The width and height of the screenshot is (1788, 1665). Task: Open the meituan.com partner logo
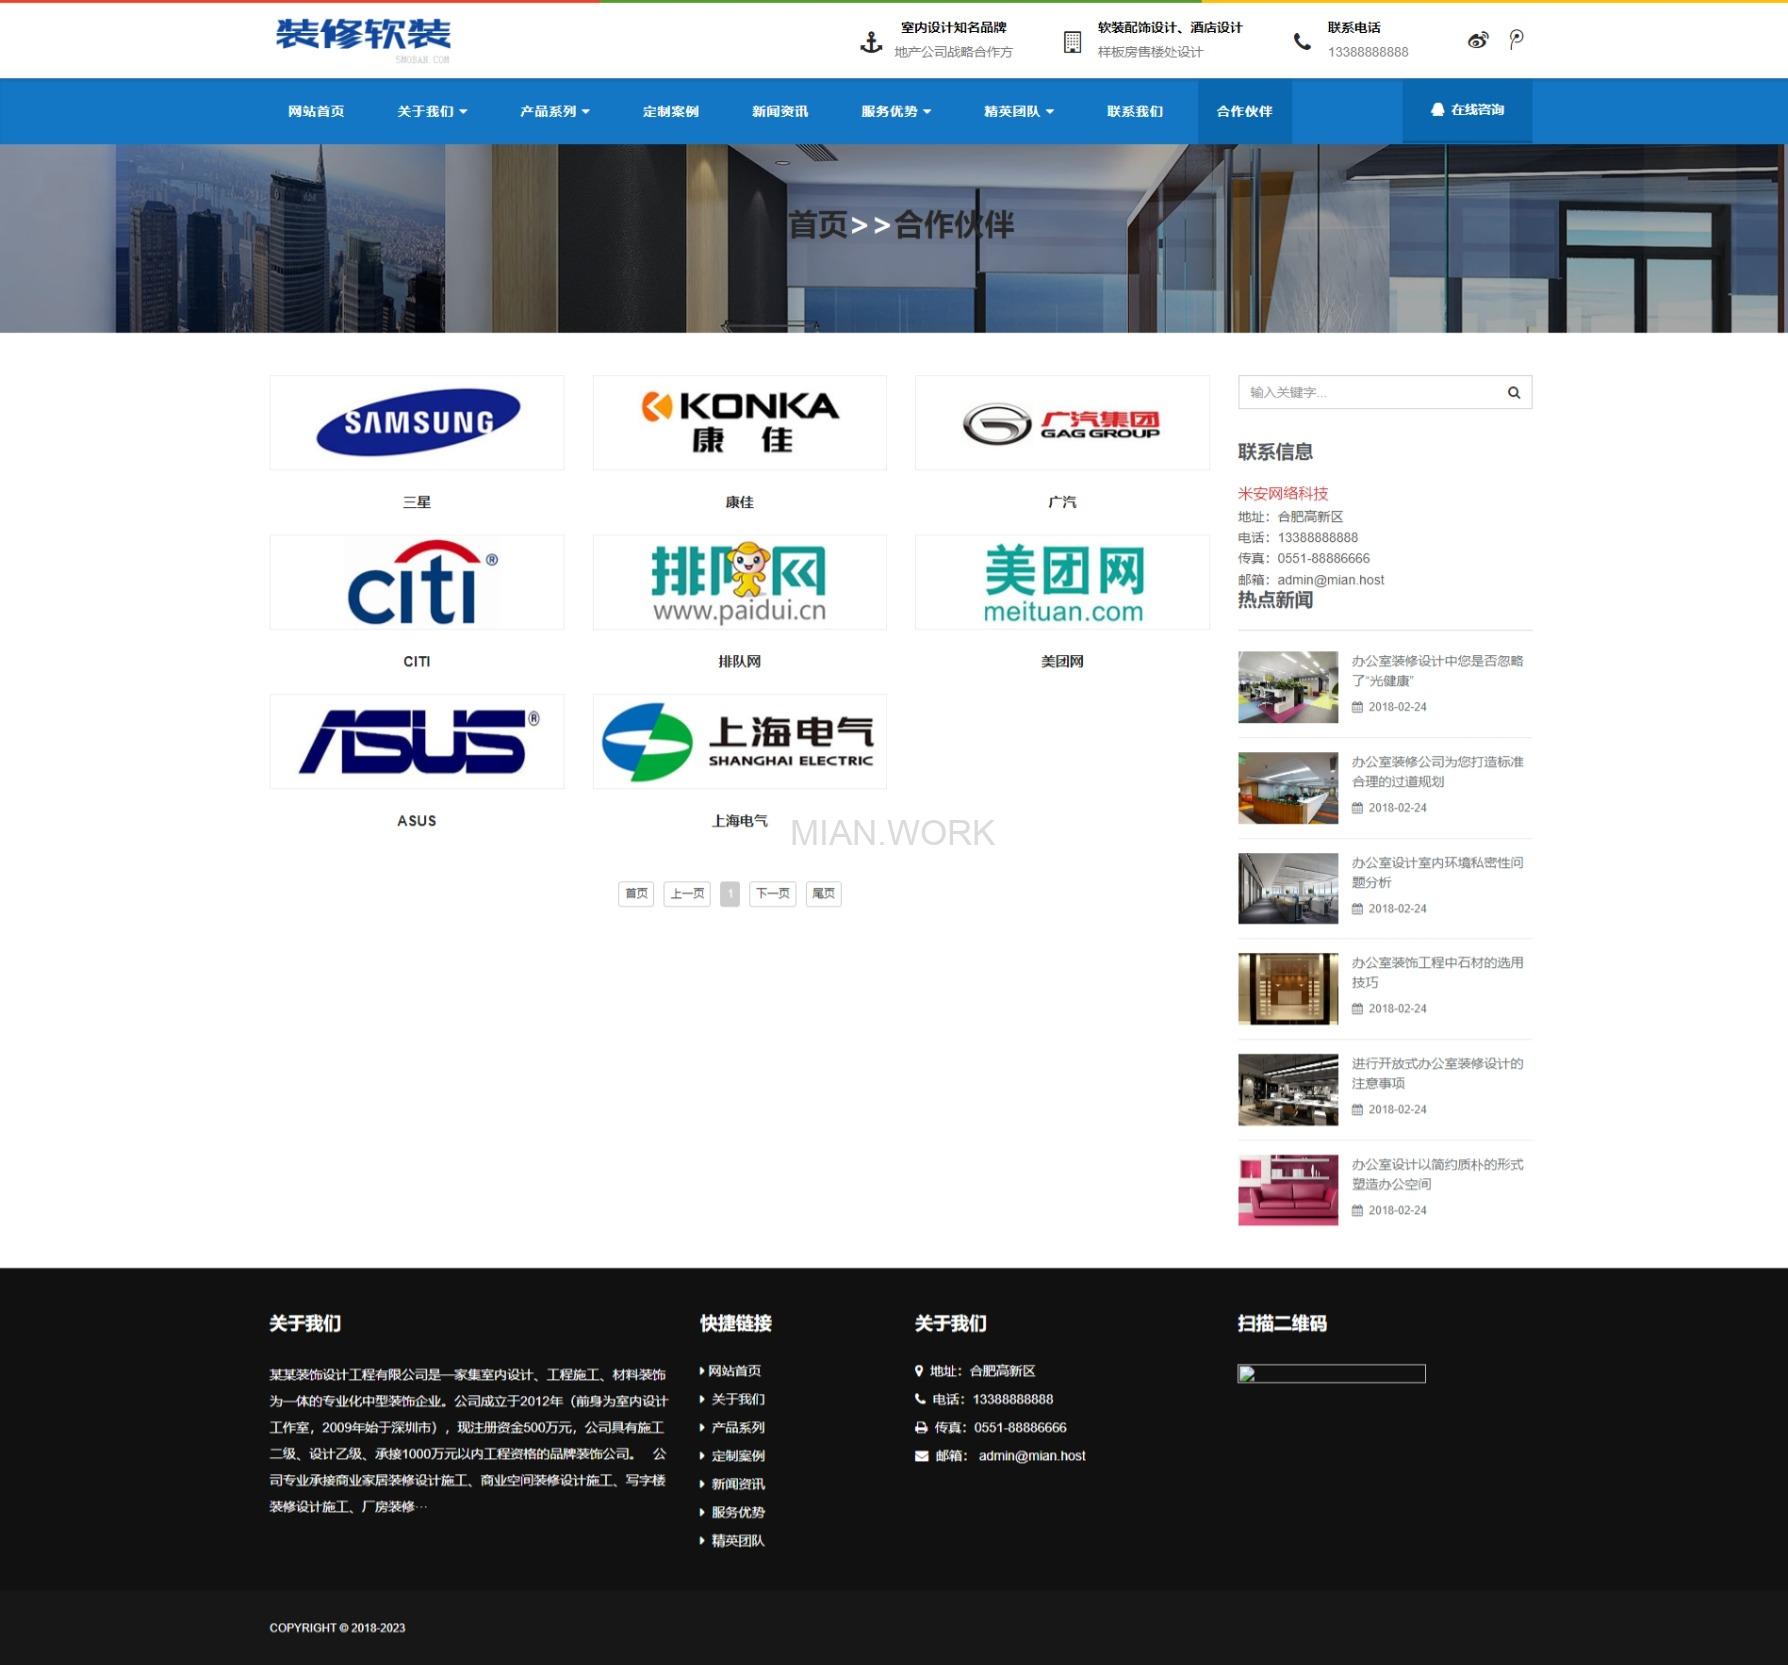pos(1062,582)
